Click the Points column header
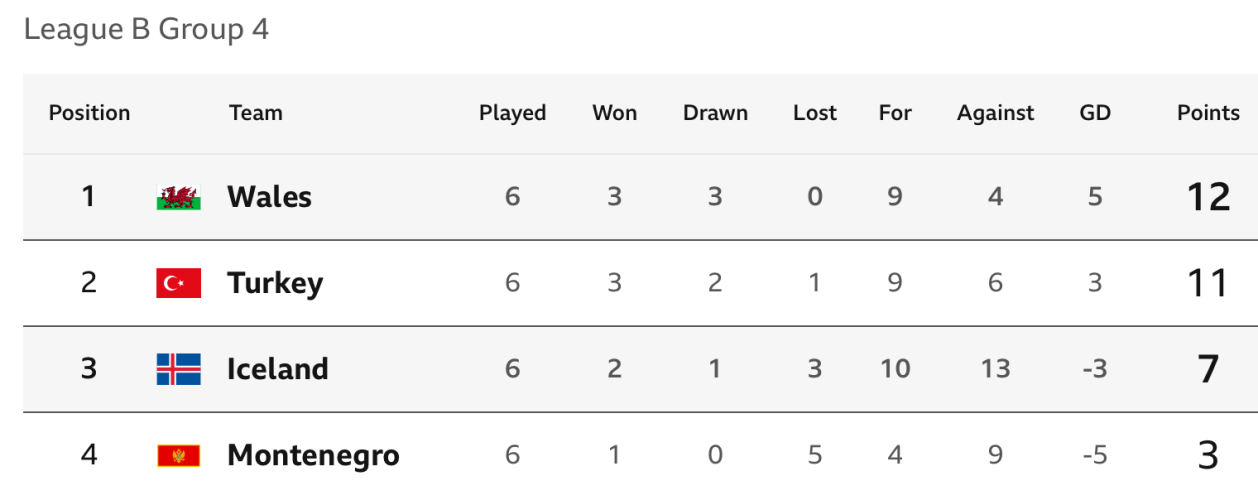The image size is (1258, 500). pos(1208,113)
